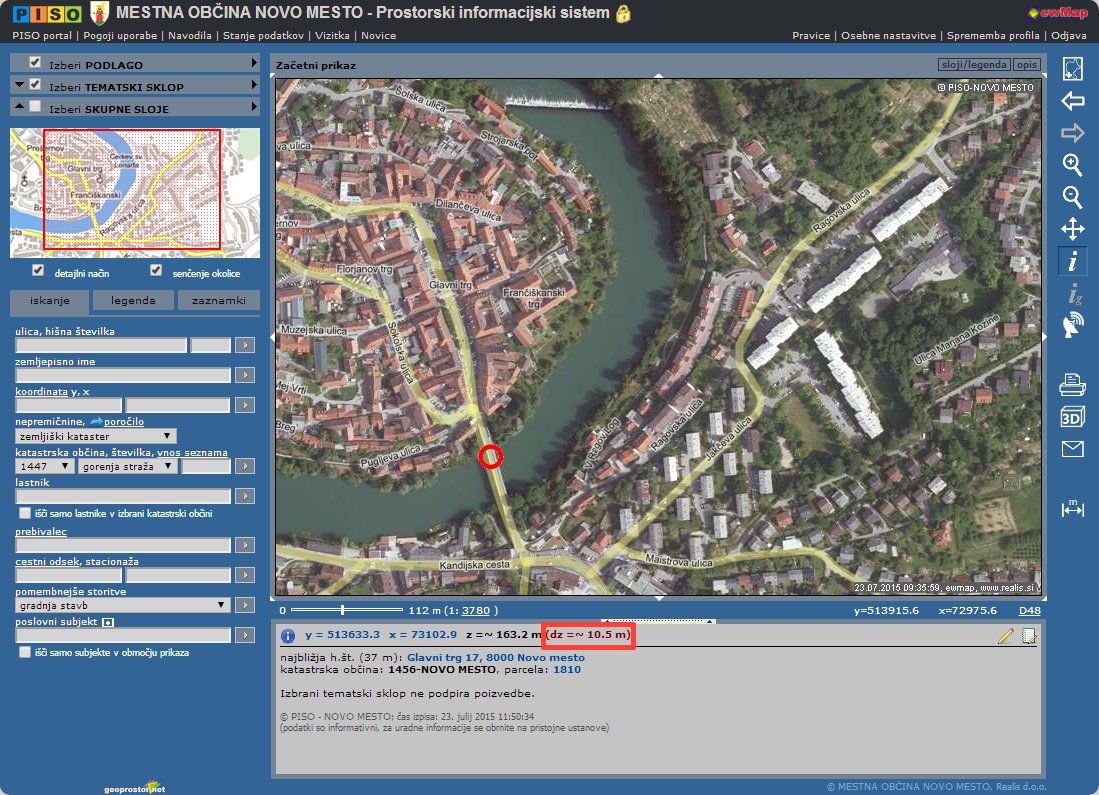Open the Glavni trg 17 address link
1099x795 pixels.
click(495, 657)
